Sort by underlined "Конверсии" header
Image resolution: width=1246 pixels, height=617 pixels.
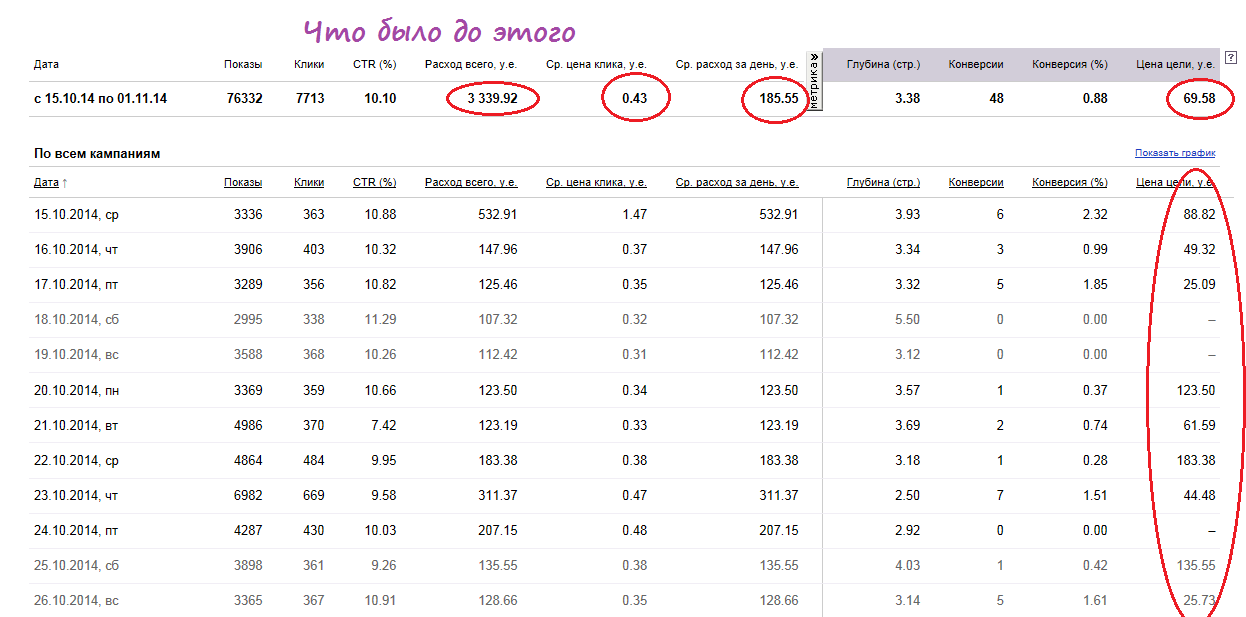click(976, 183)
